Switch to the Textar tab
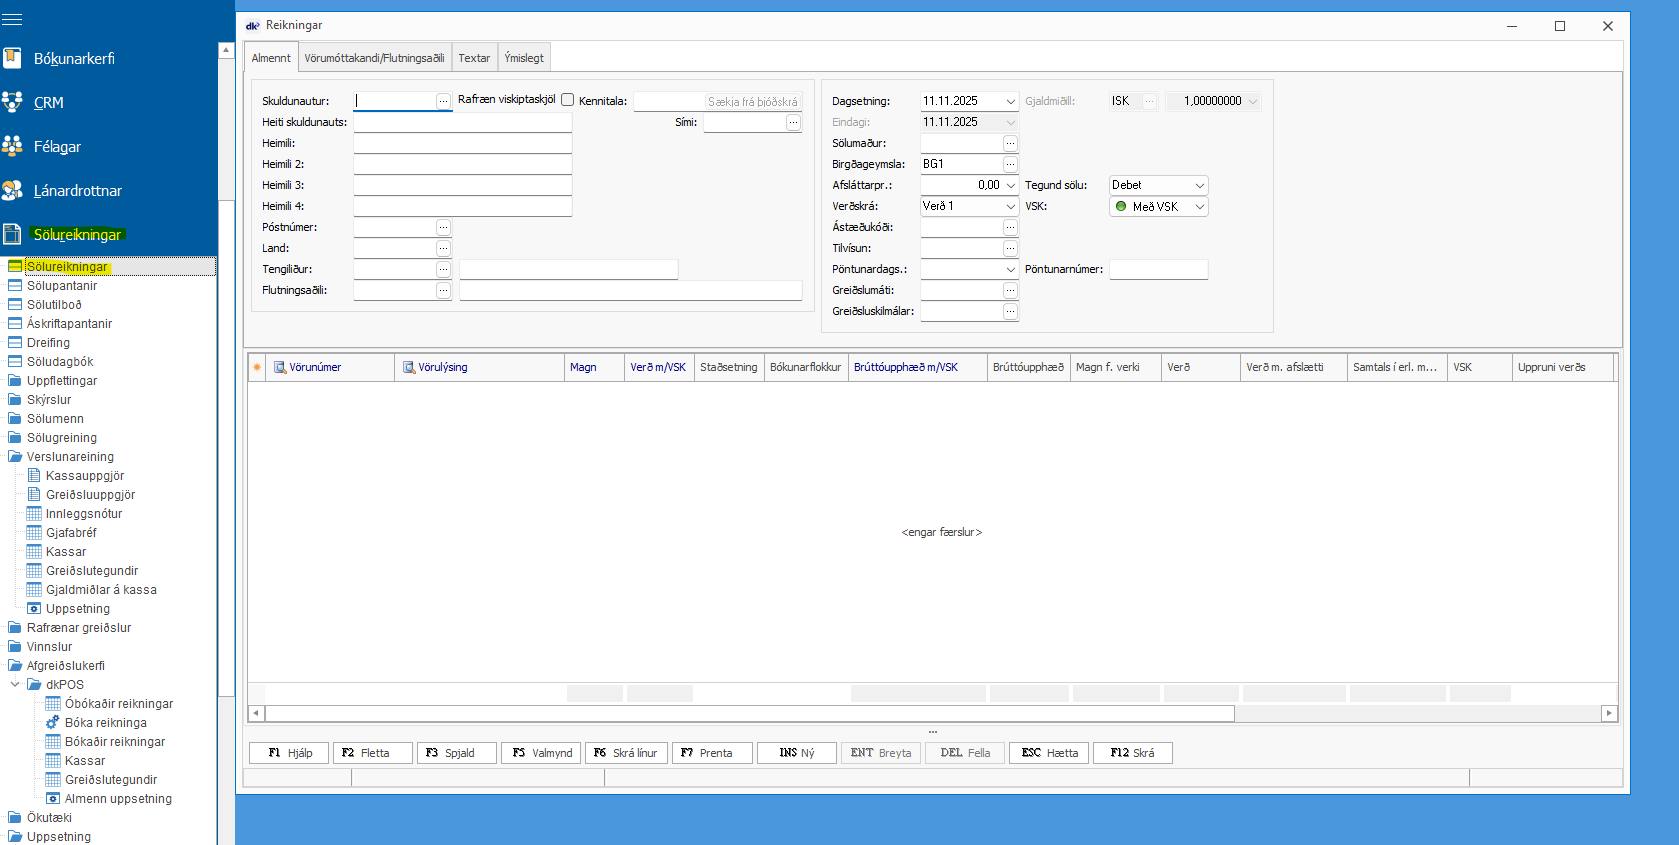The width and height of the screenshot is (1679, 845). (474, 58)
